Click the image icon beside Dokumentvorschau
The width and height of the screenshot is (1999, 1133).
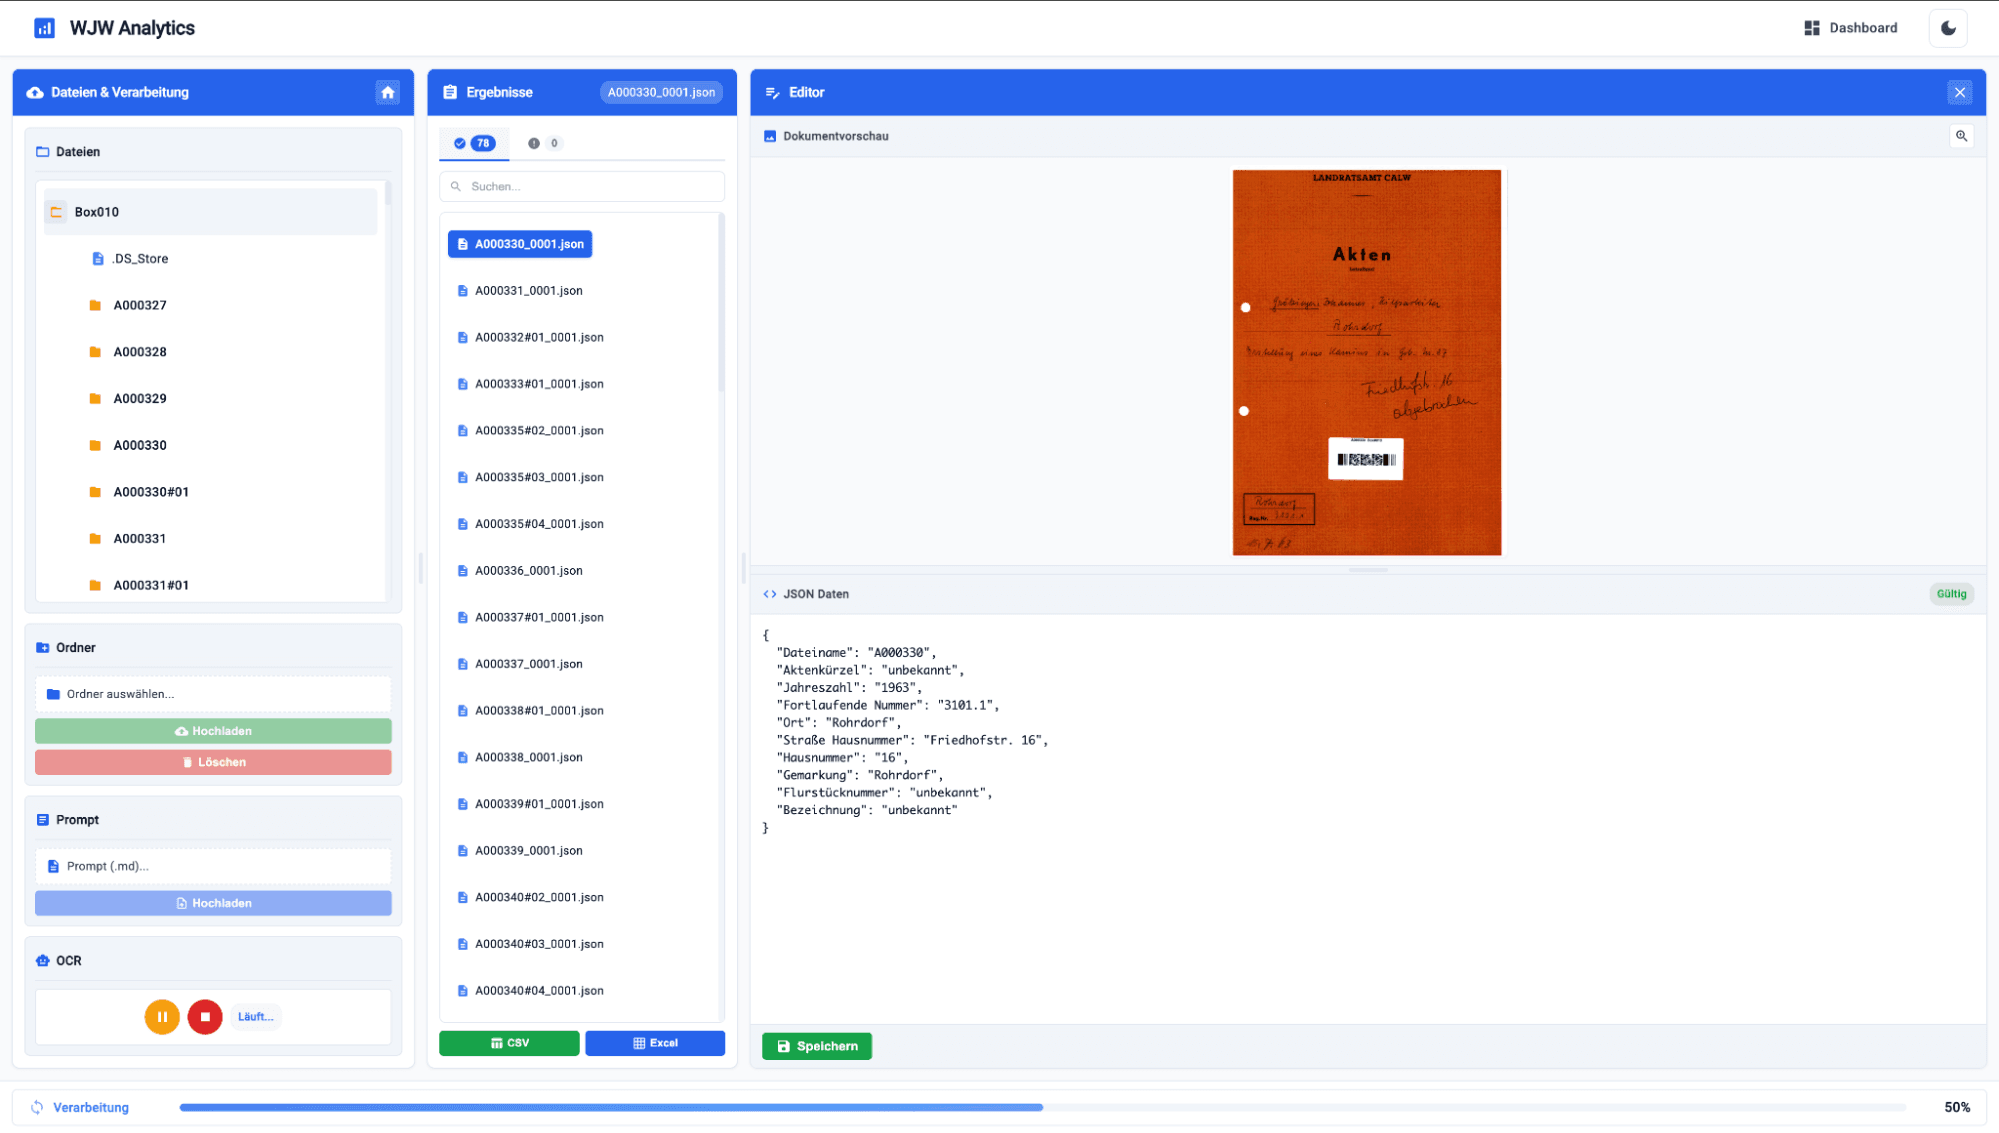pyautogui.click(x=769, y=135)
